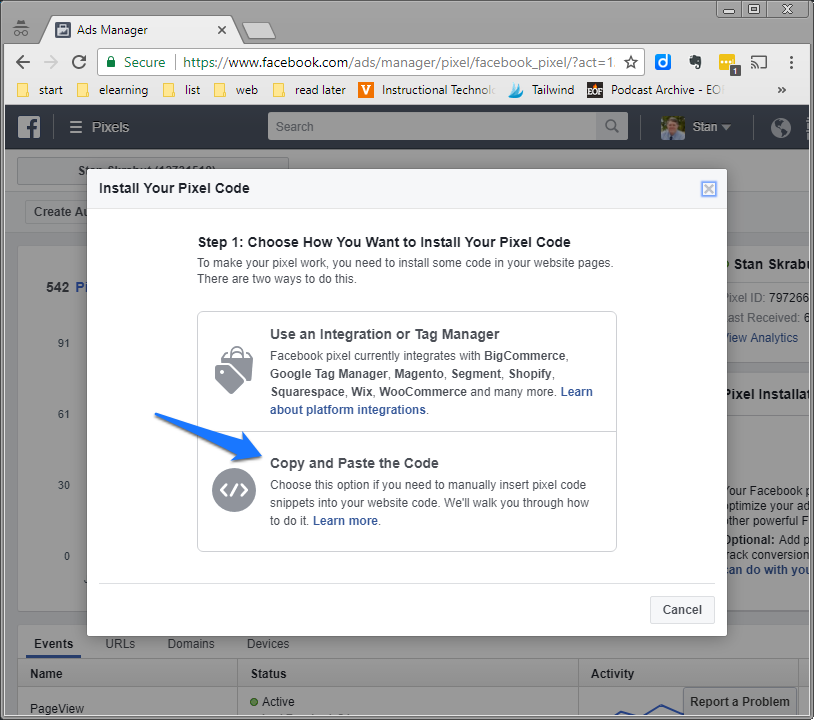Click the globe notifications icon
This screenshot has height=720, width=814.
[780, 127]
